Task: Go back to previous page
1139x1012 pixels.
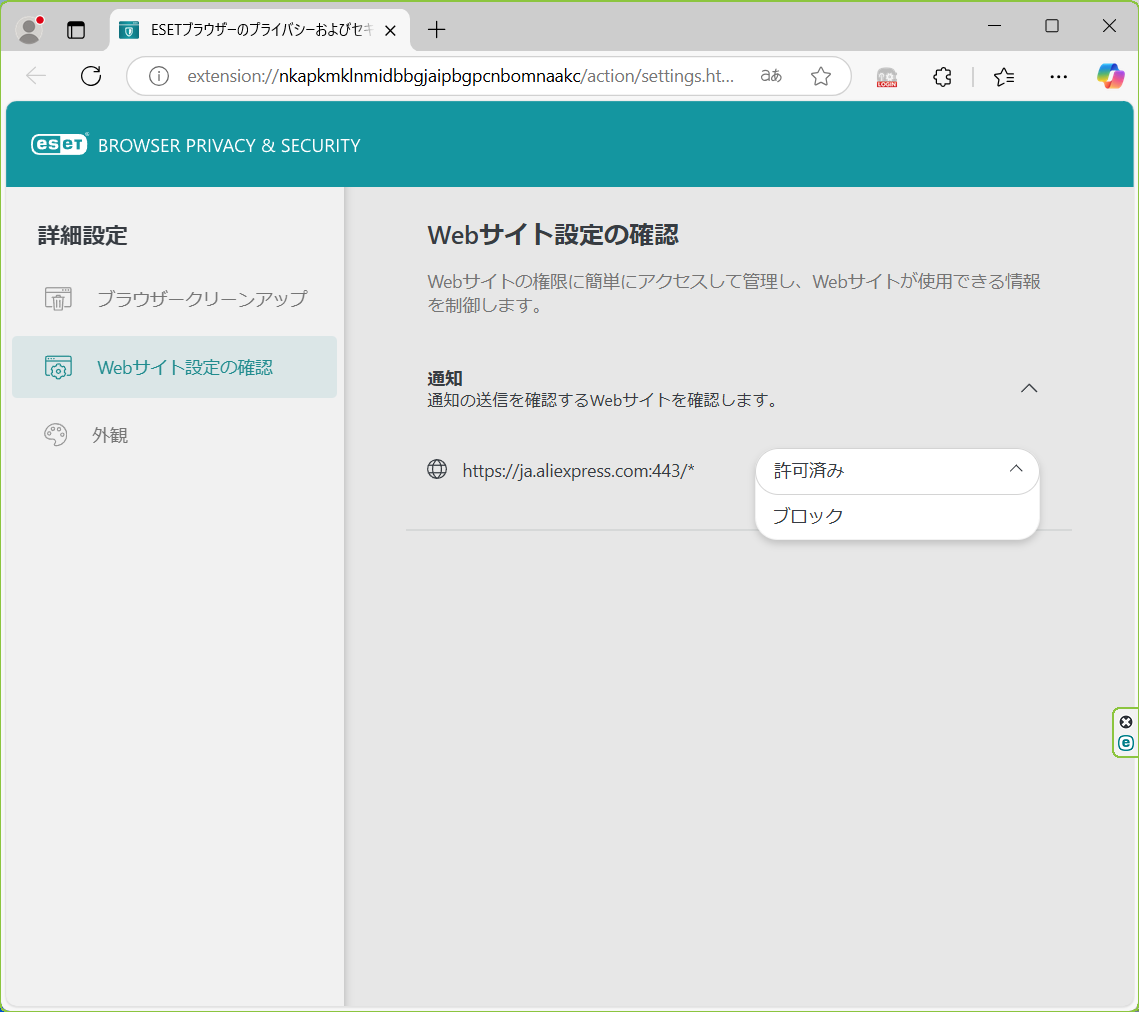Action: click(36, 76)
